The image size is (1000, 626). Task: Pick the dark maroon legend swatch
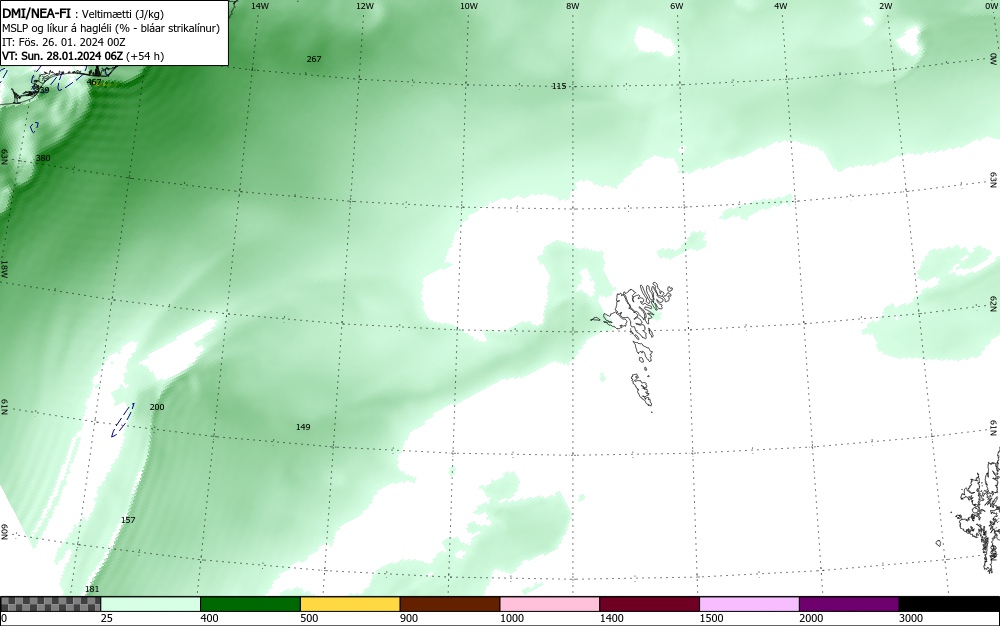click(649, 604)
